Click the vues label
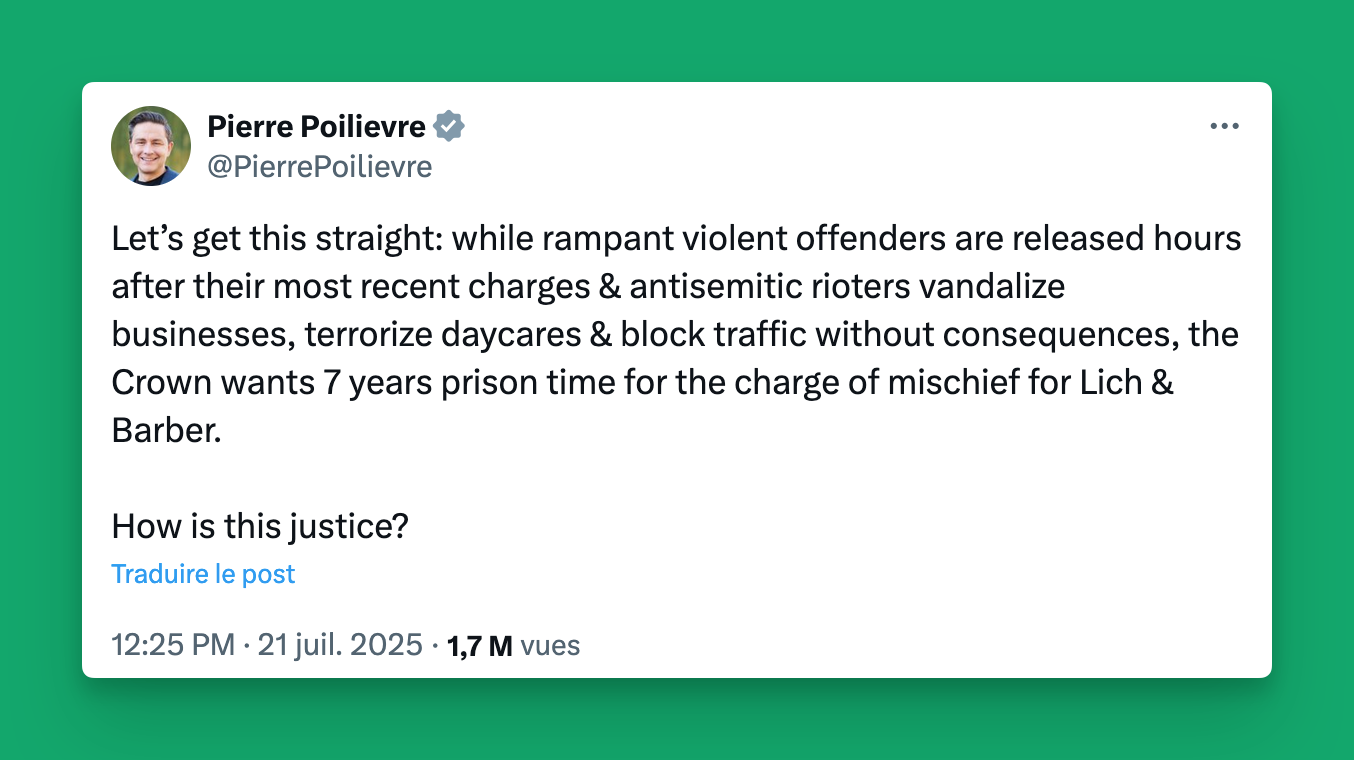This screenshot has height=760, width=1354. pyautogui.click(x=550, y=646)
